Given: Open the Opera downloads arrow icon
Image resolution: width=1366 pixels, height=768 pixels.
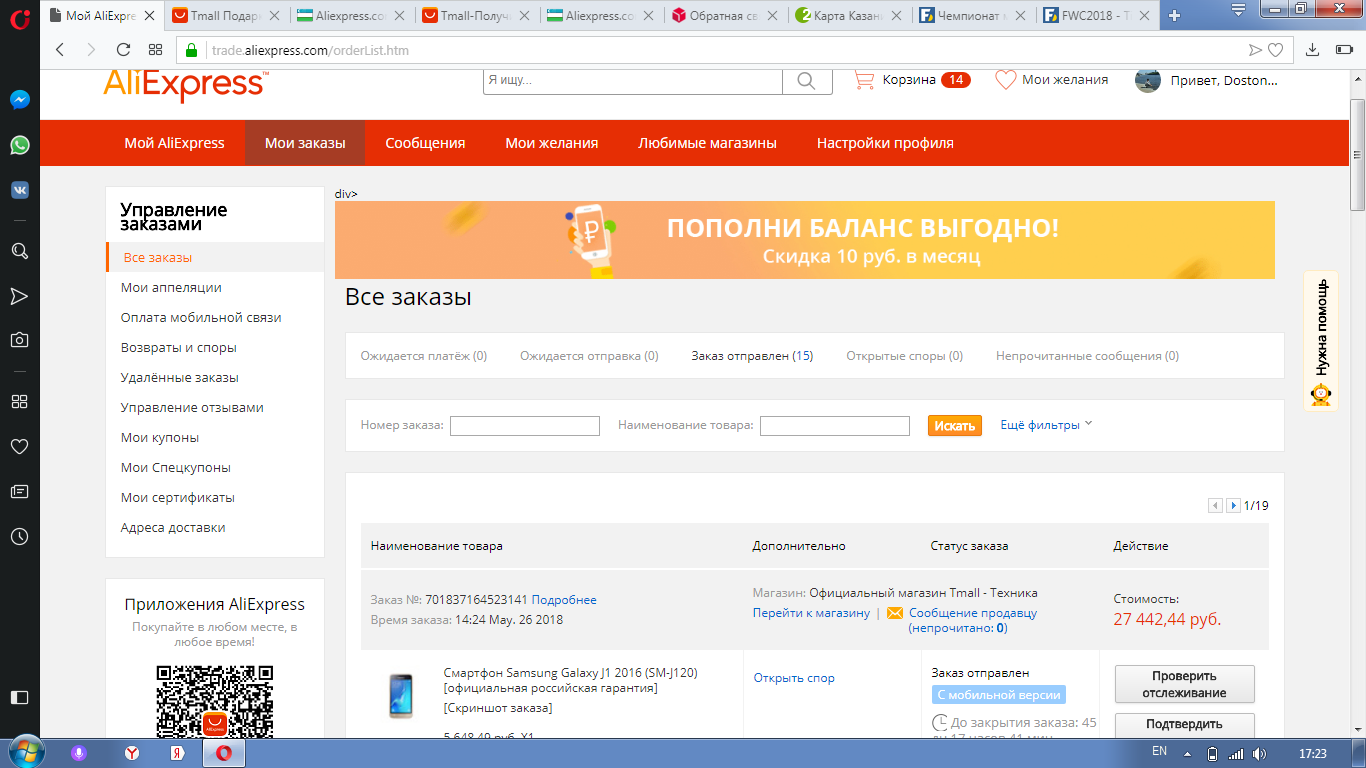Looking at the screenshot, I should 1313,50.
